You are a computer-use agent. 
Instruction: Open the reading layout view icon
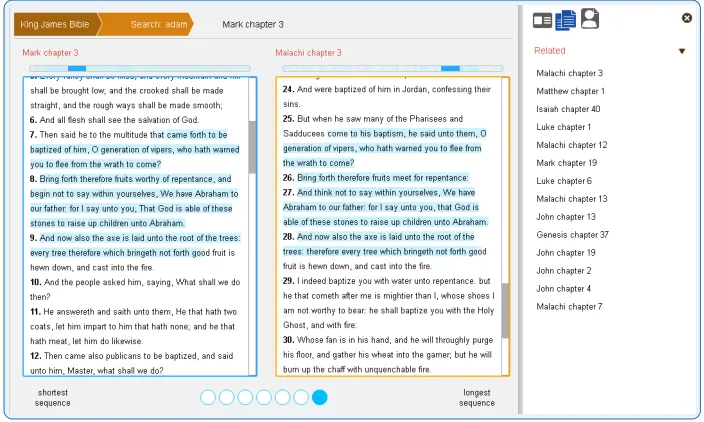coord(542,21)
